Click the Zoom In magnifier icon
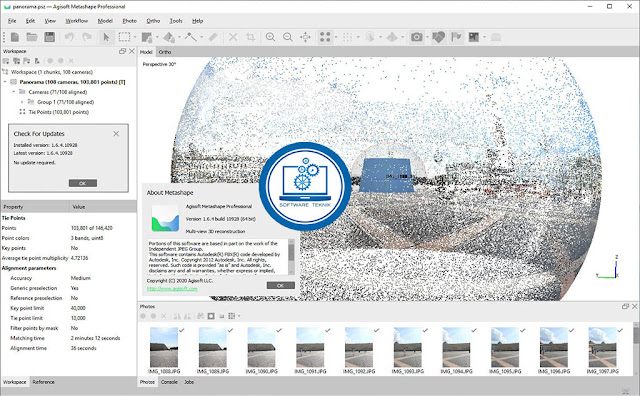The height and width of the screenshot is (396, 640). 270,37
